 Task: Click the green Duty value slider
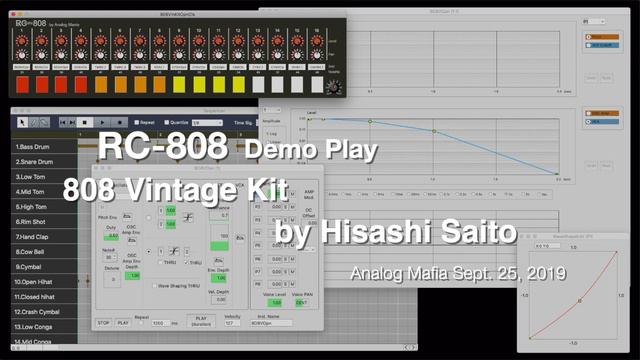111,236
